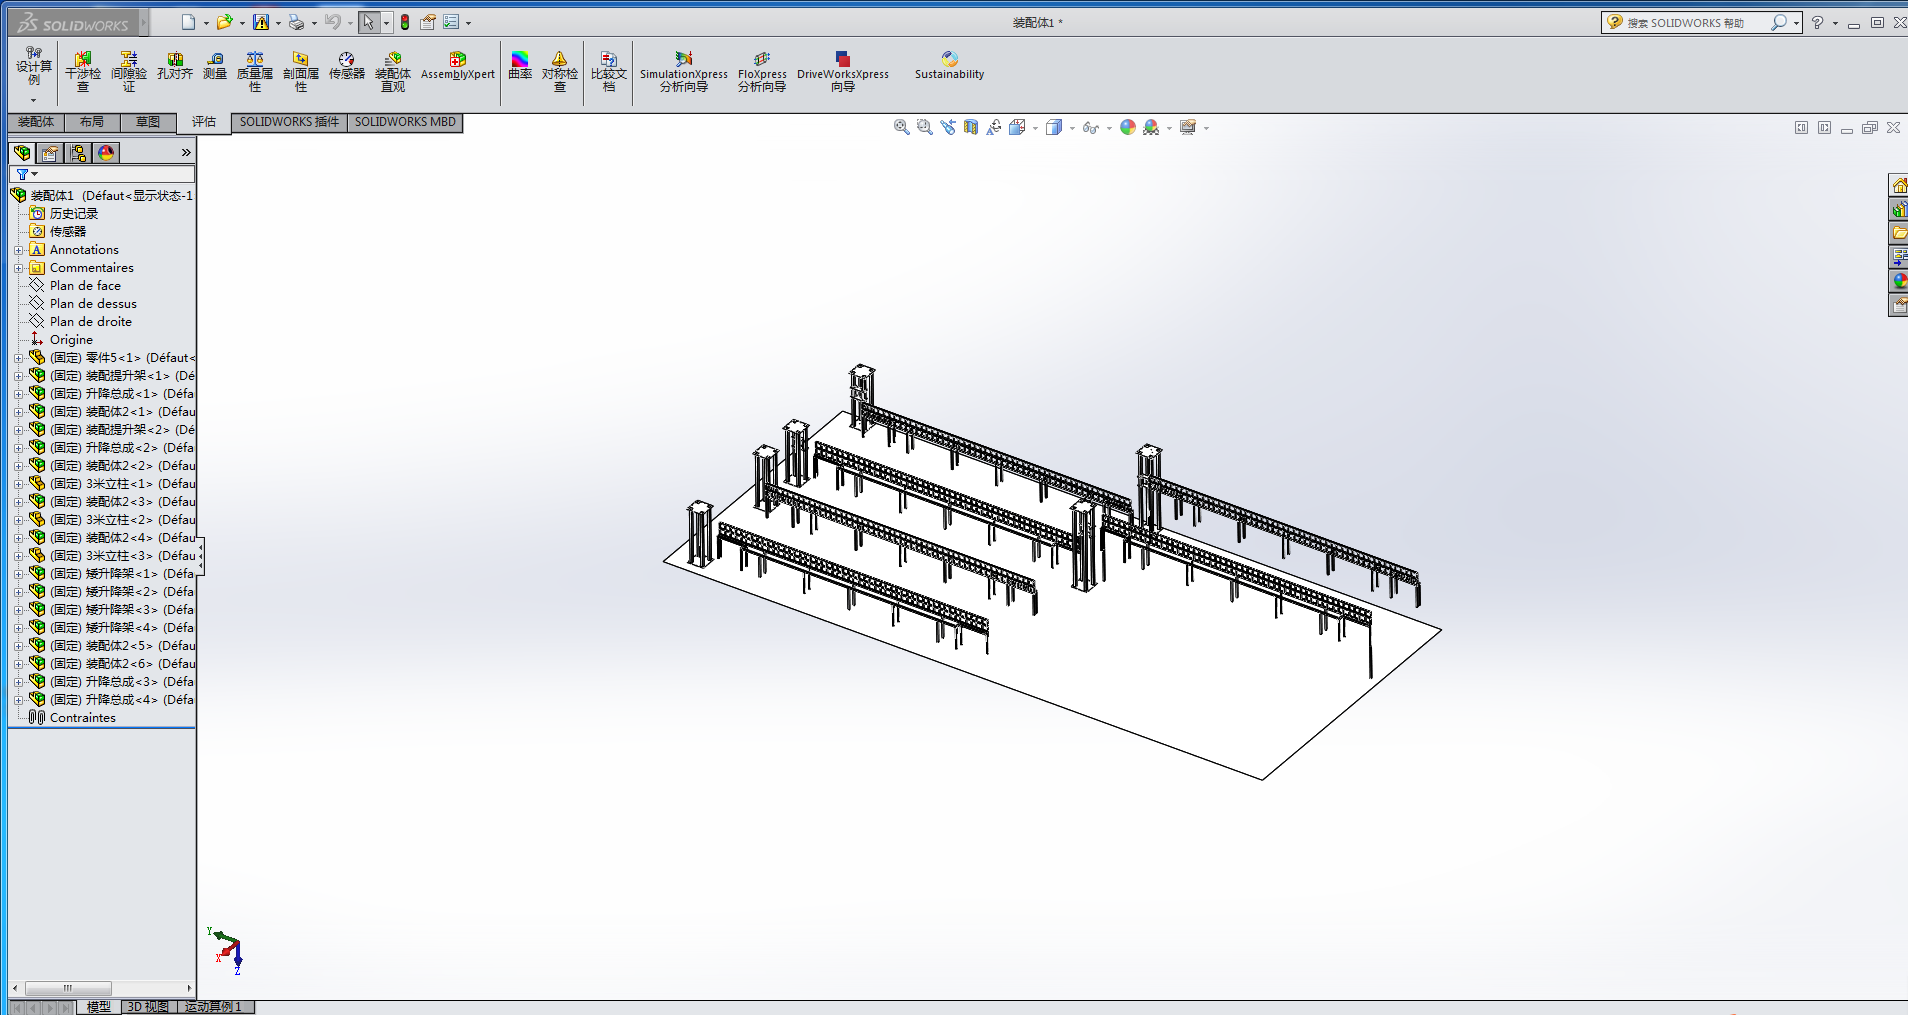Select the 测量 measure tool
Image resolution: width=1908 pixels, height=1015 pixels.
pos(215,66)
